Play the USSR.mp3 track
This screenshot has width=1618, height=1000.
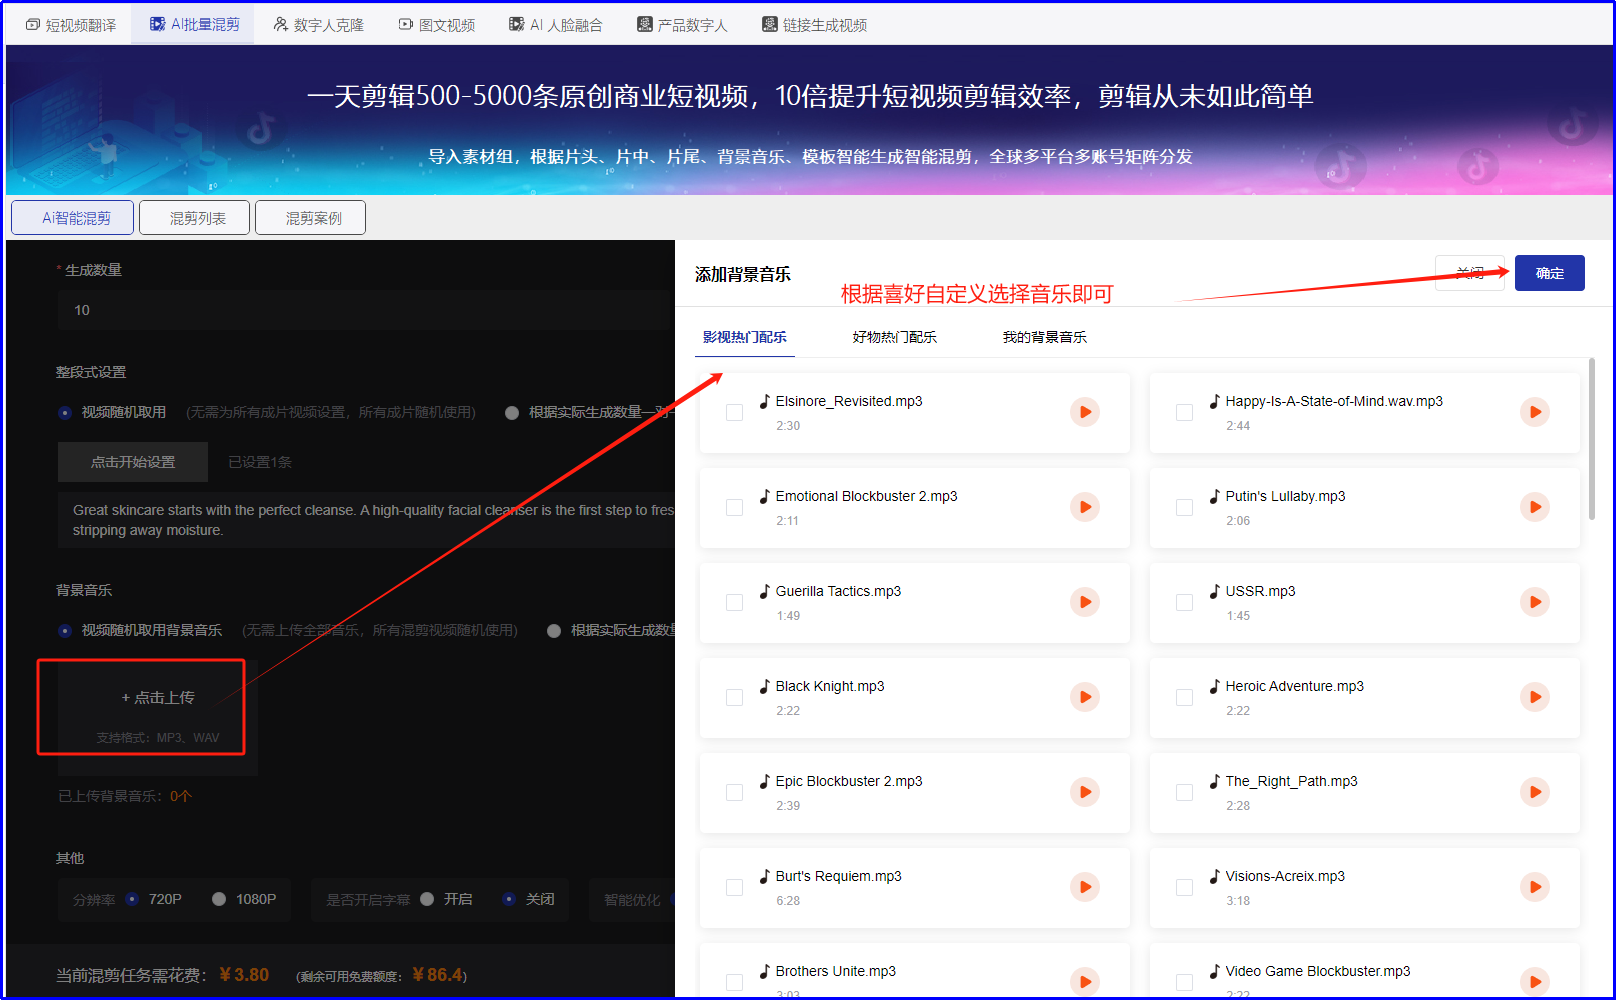pos(1534,602)
